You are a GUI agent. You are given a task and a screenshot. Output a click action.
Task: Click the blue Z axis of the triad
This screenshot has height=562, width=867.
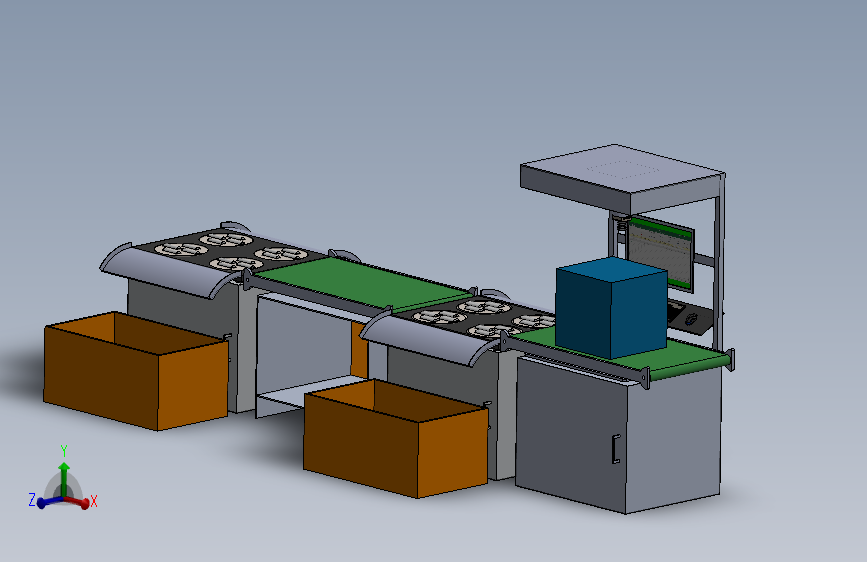(50, 502)
